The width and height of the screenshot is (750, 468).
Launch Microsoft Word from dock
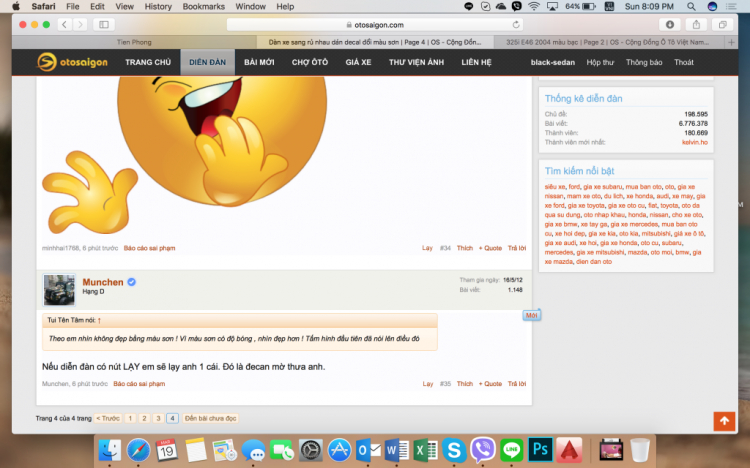(397, 450)
